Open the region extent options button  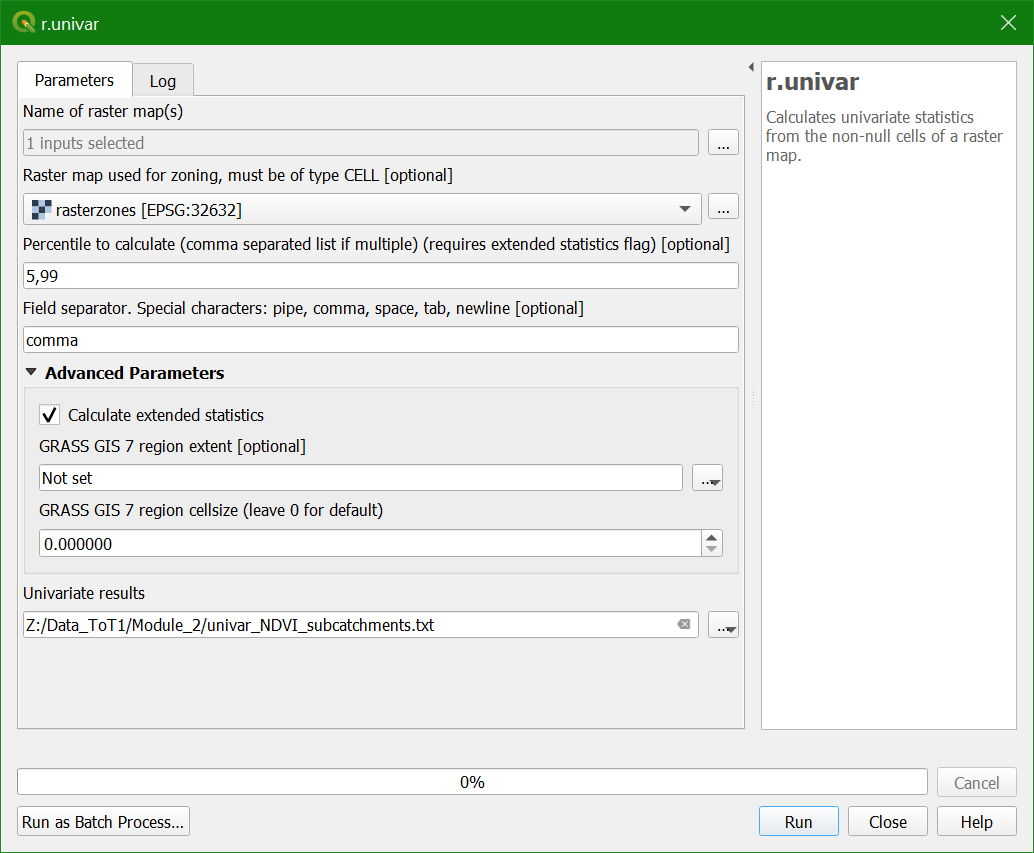point(707,478)
